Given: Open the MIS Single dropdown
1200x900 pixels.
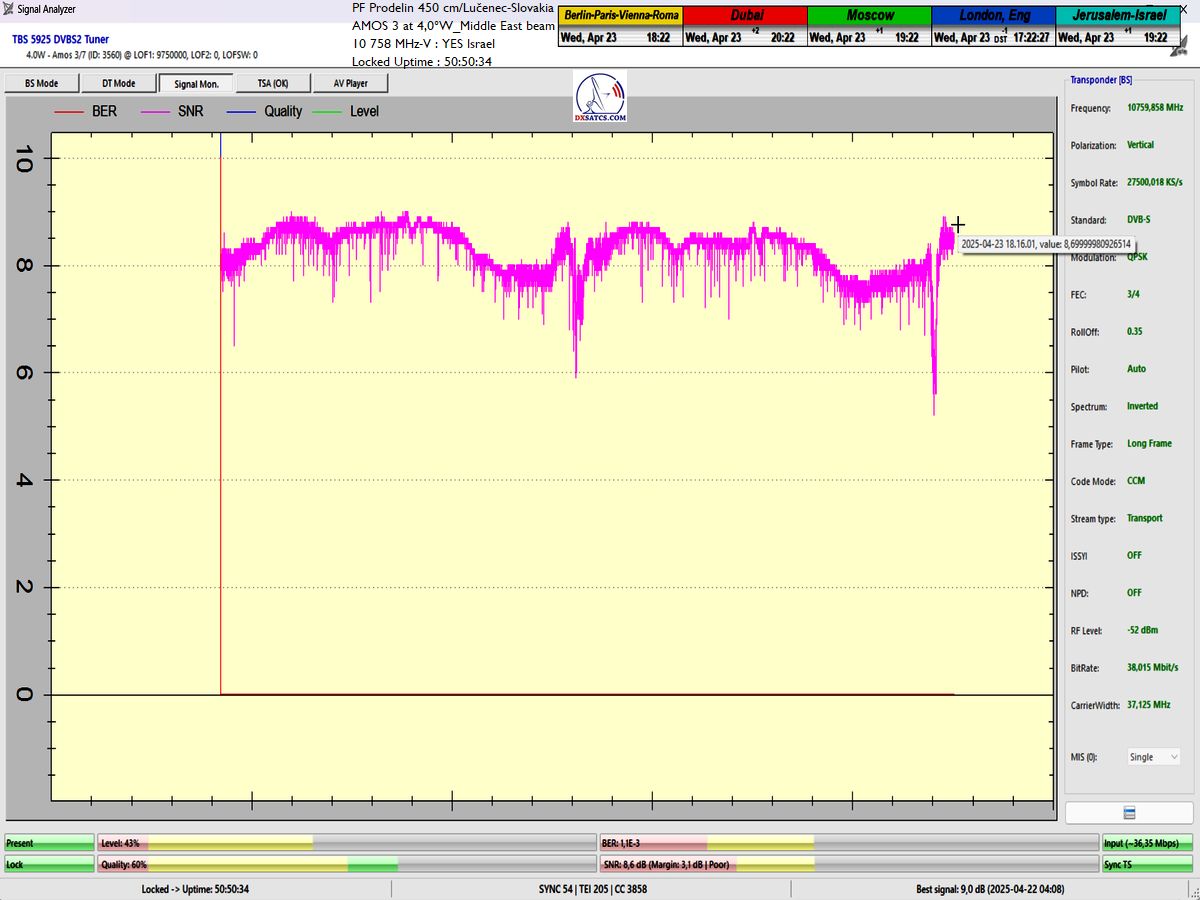Looking at the screenshot, I should (x=1154, y=757).
